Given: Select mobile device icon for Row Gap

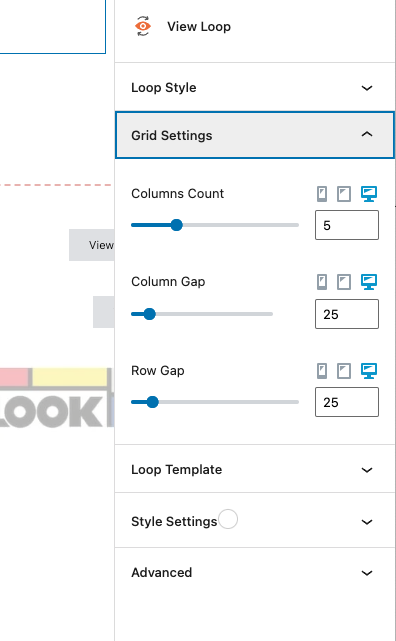Looking at the screenshot, I should 322,371.
